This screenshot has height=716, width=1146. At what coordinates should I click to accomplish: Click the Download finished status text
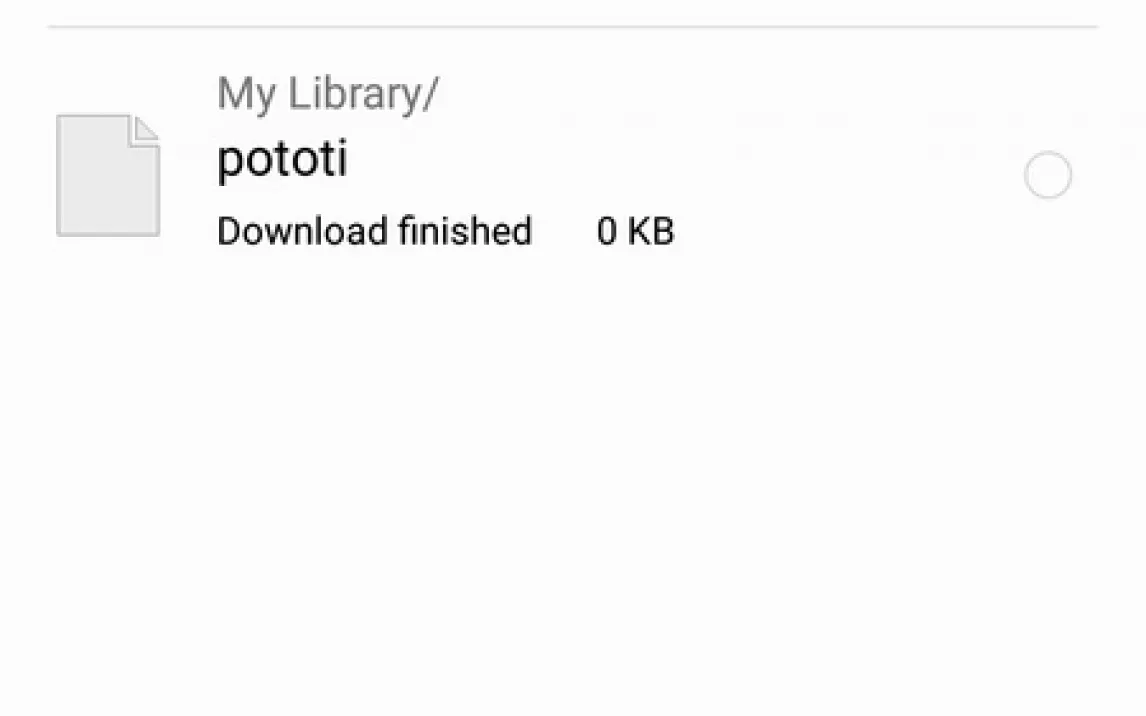coord(374,231)
